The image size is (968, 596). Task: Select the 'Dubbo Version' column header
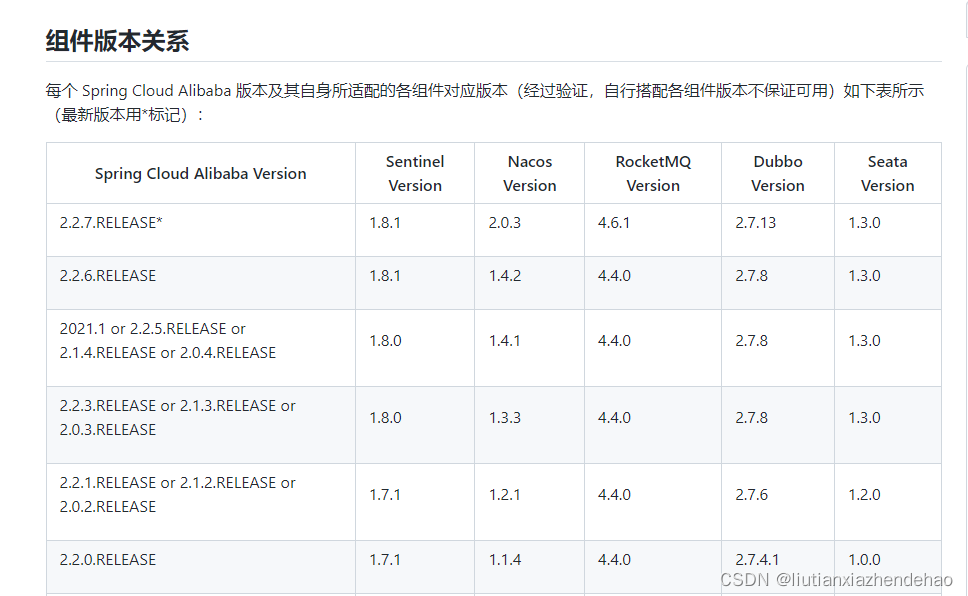(778, 174)
